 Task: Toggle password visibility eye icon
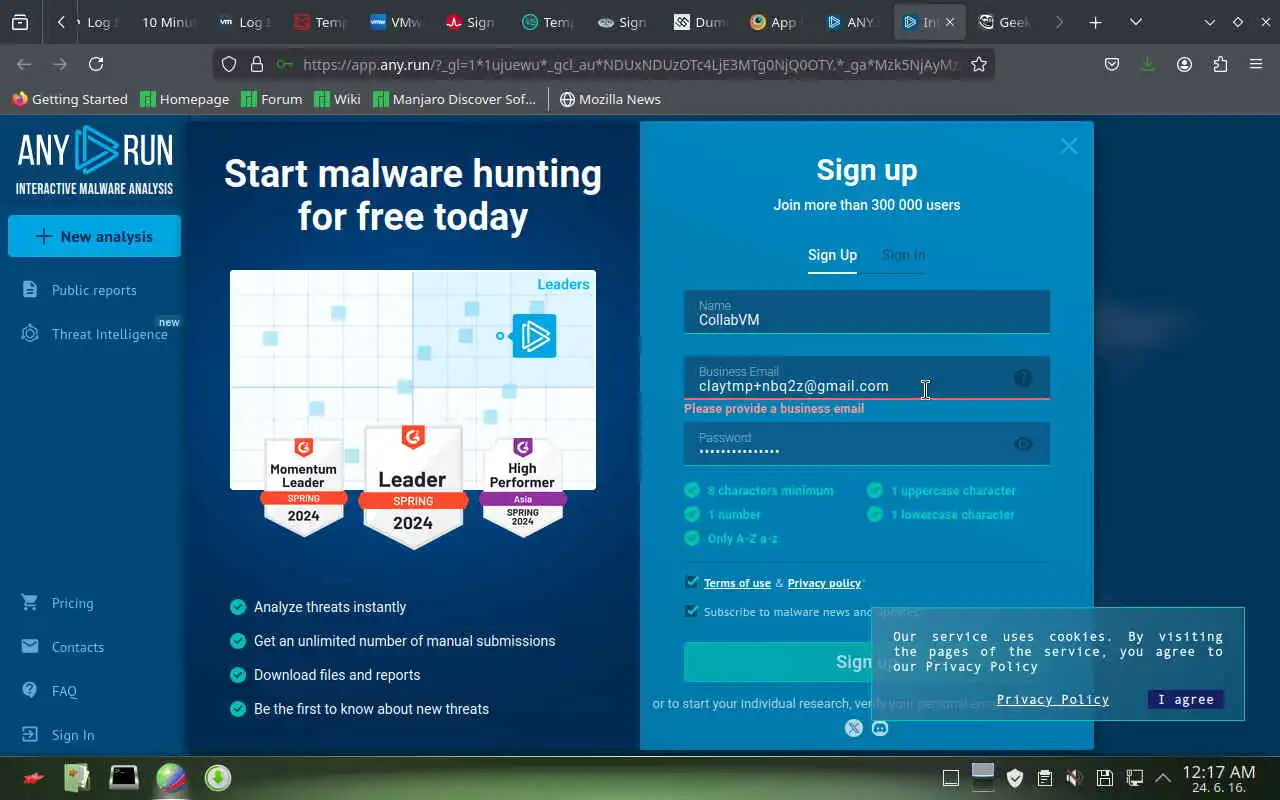point(1023,444)
